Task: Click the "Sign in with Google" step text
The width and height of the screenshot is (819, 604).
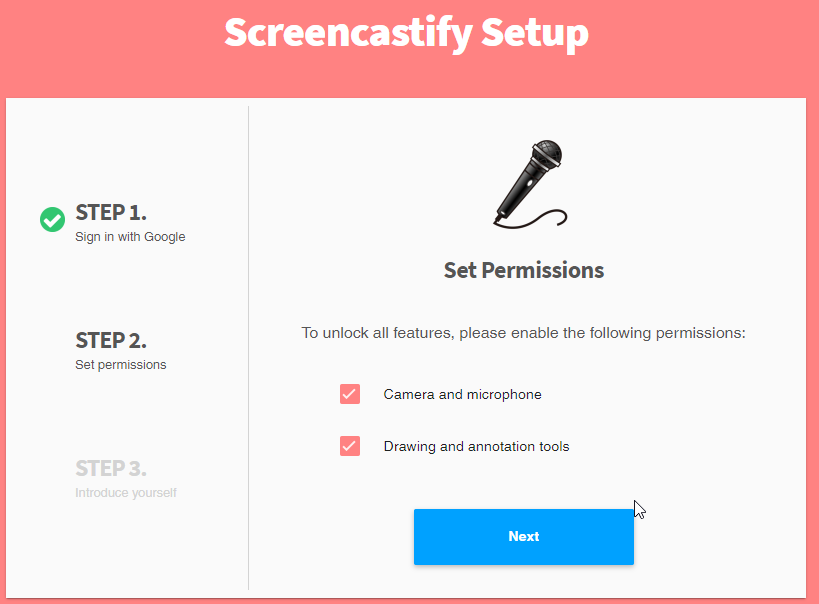Action: point(130,237)
